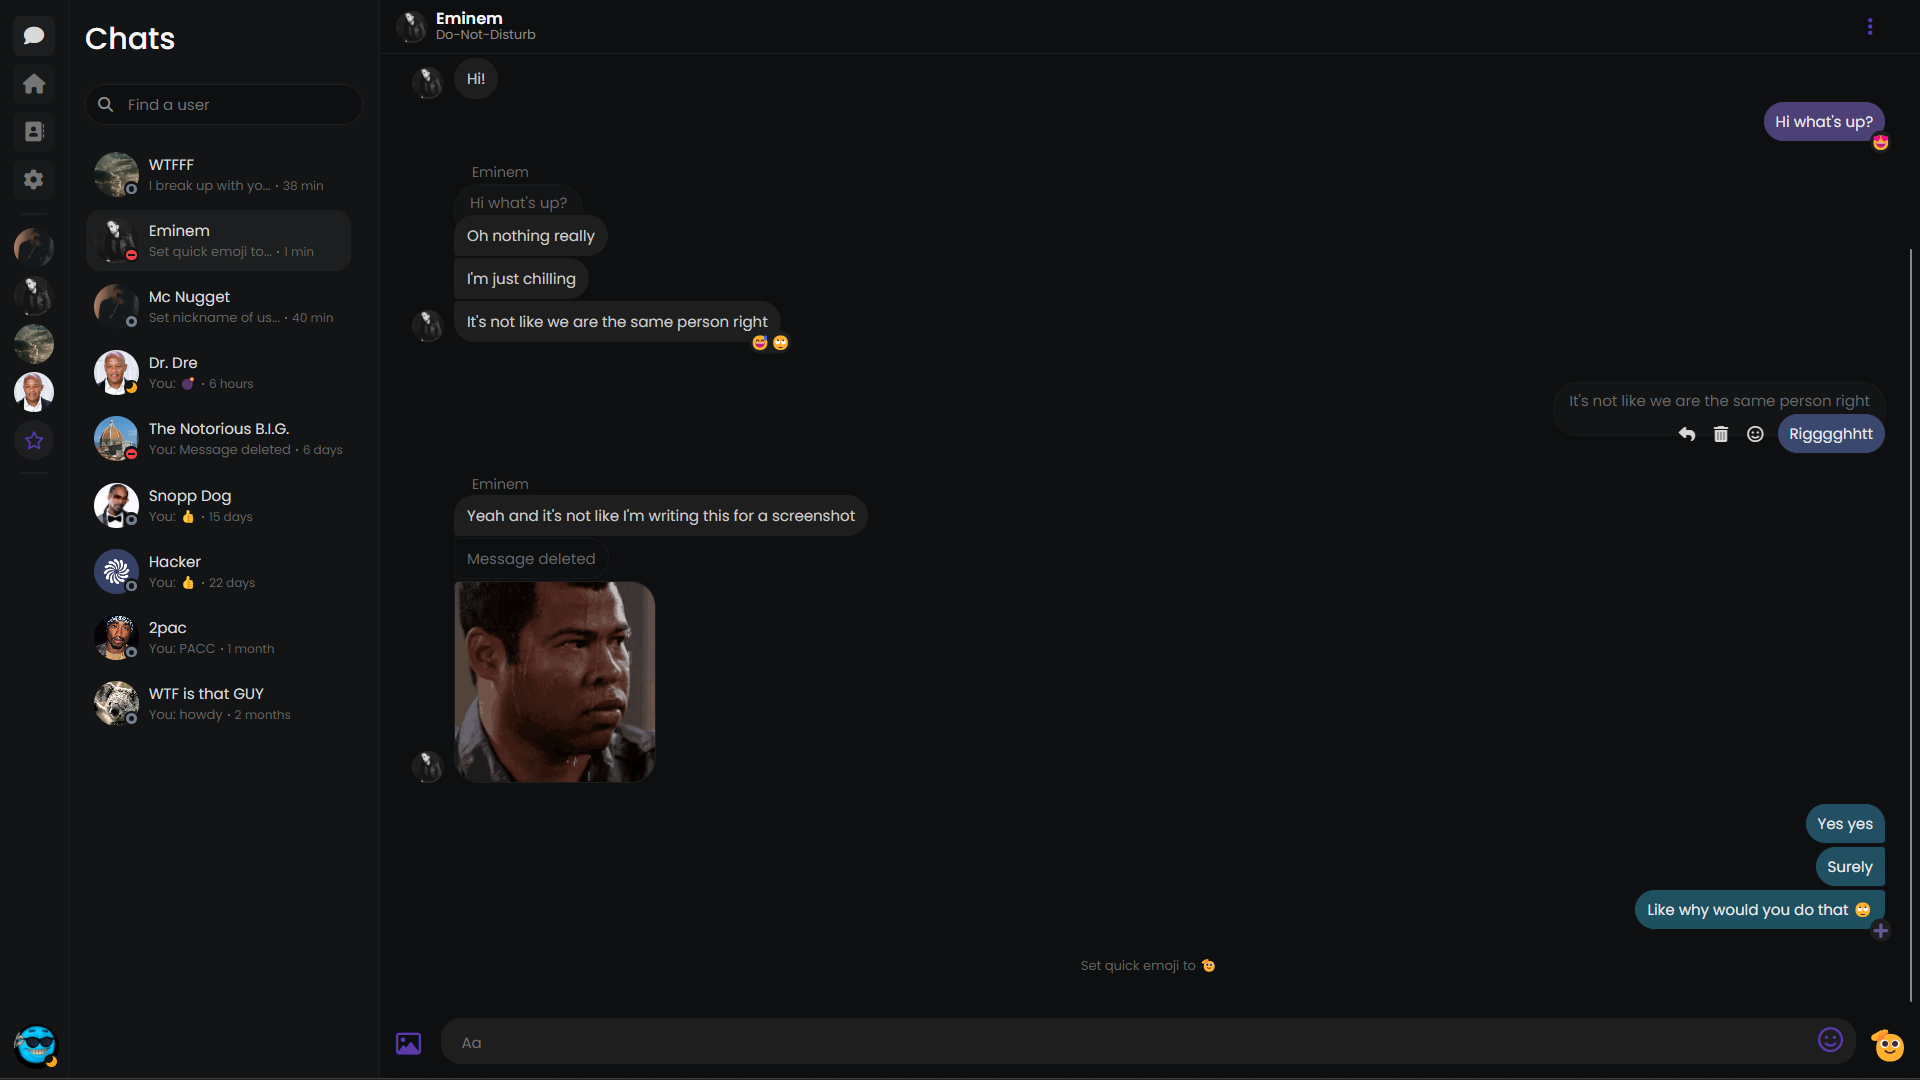Reply to the Rigggghhtt message
Screen dimensions: 1920x1080
point(1687,434)
